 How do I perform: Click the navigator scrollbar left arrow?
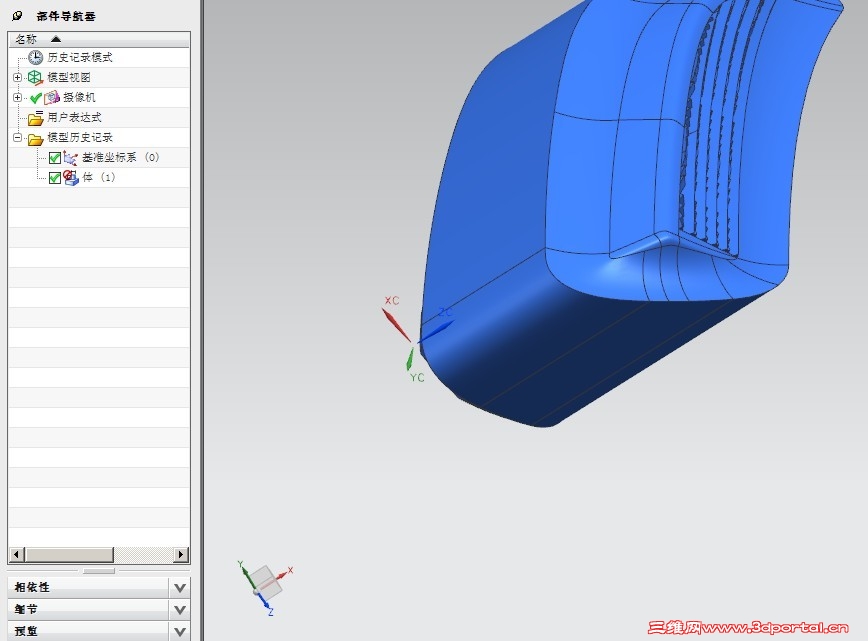(x=17, y=554)
